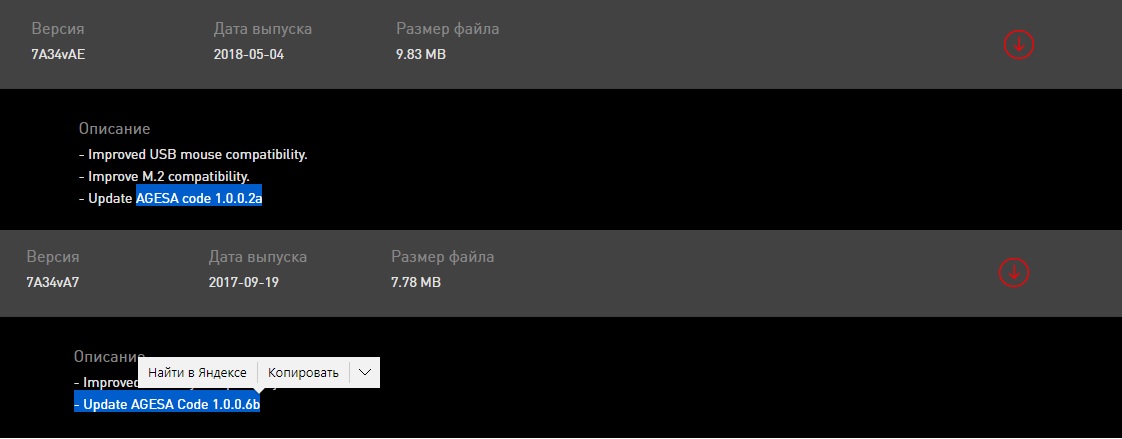Click the 7A34vA7 version text
Viewport: 1122px width, 439px height.
click(x=53, y=282)
